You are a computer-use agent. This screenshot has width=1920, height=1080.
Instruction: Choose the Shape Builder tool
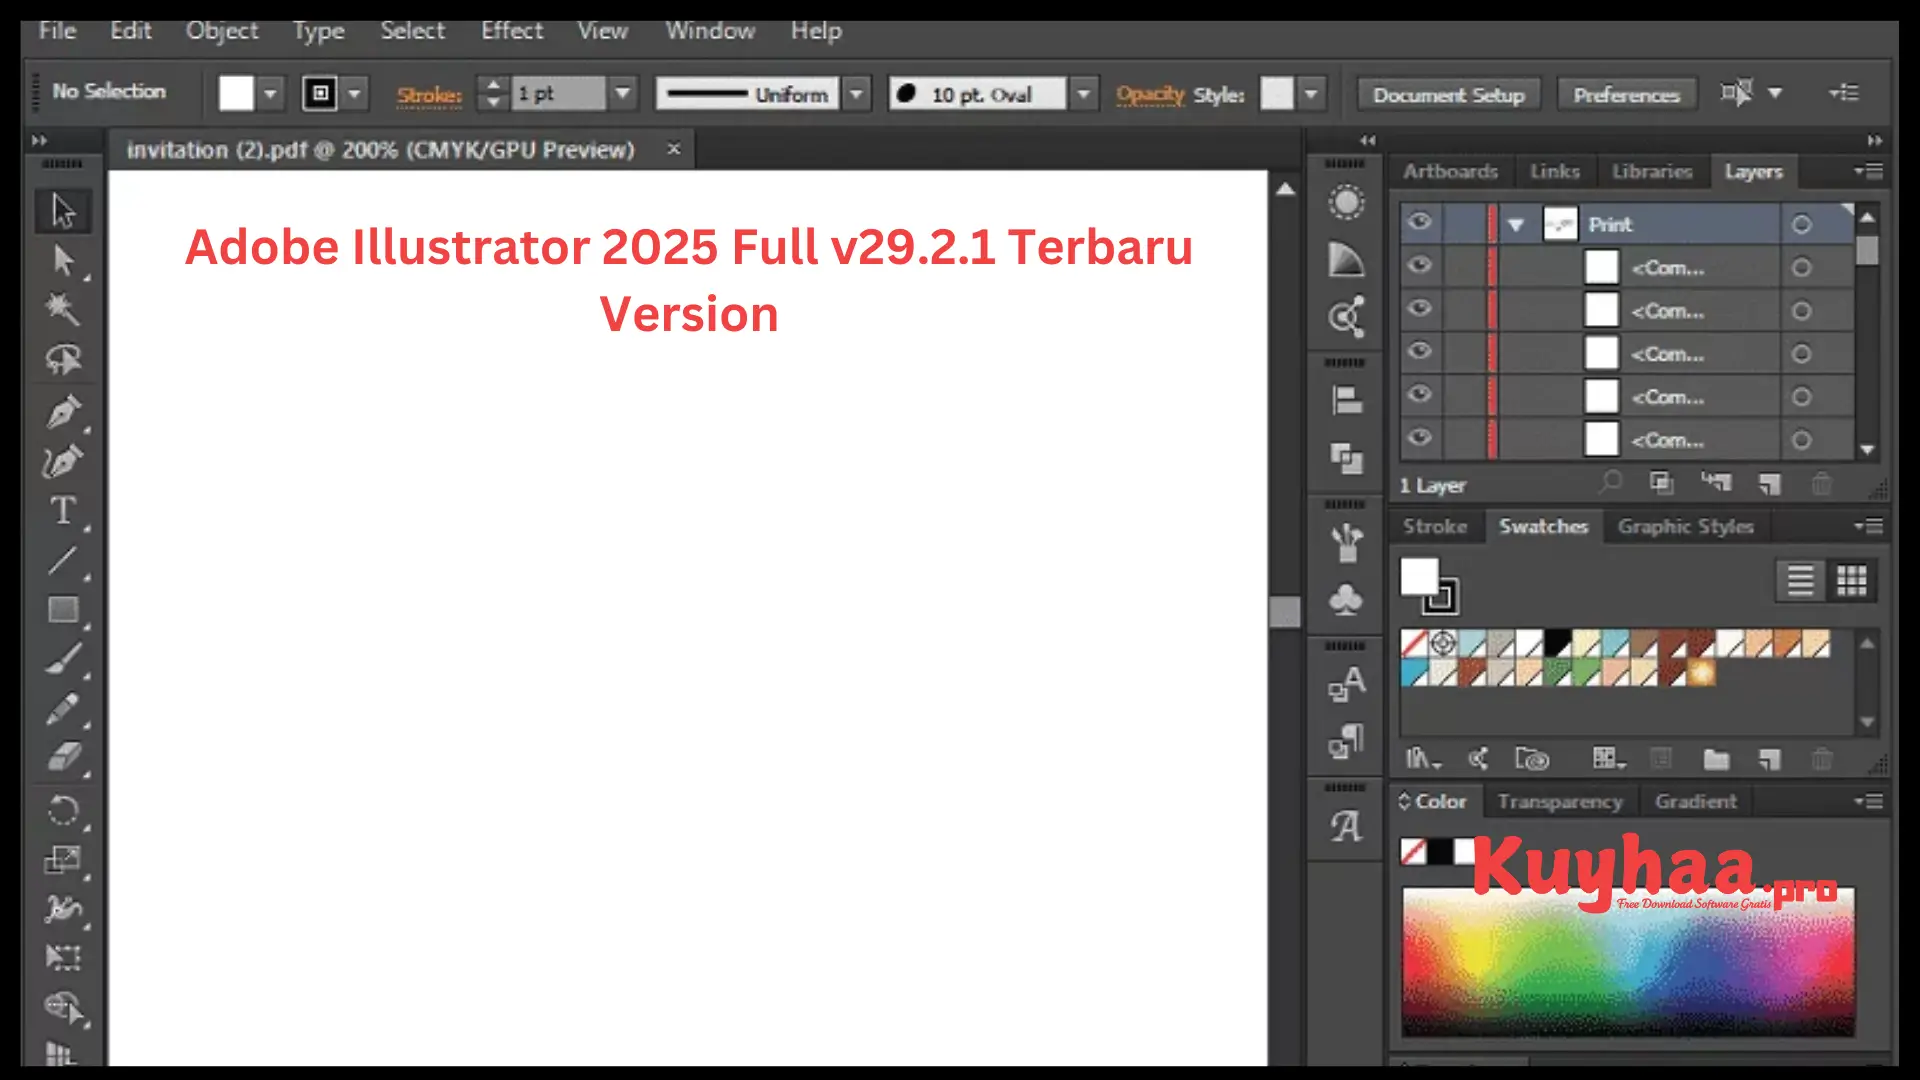[x=63, y=1008]
